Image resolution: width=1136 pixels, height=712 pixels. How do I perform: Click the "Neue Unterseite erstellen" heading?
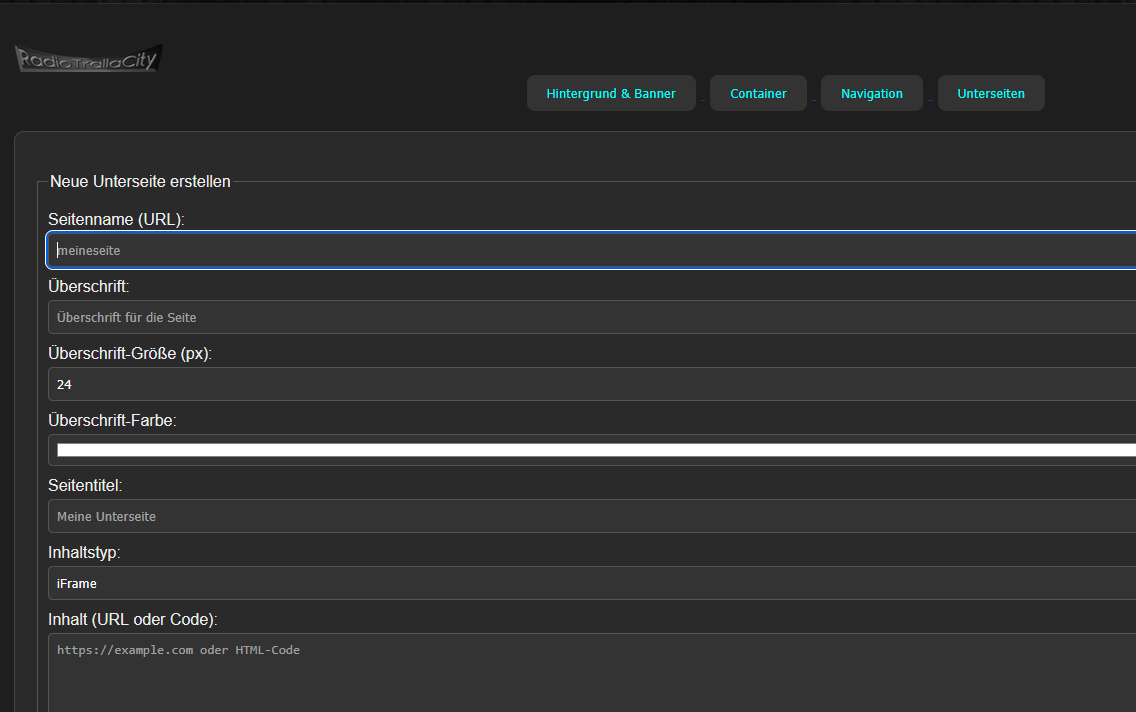click(x=140, y=182)
